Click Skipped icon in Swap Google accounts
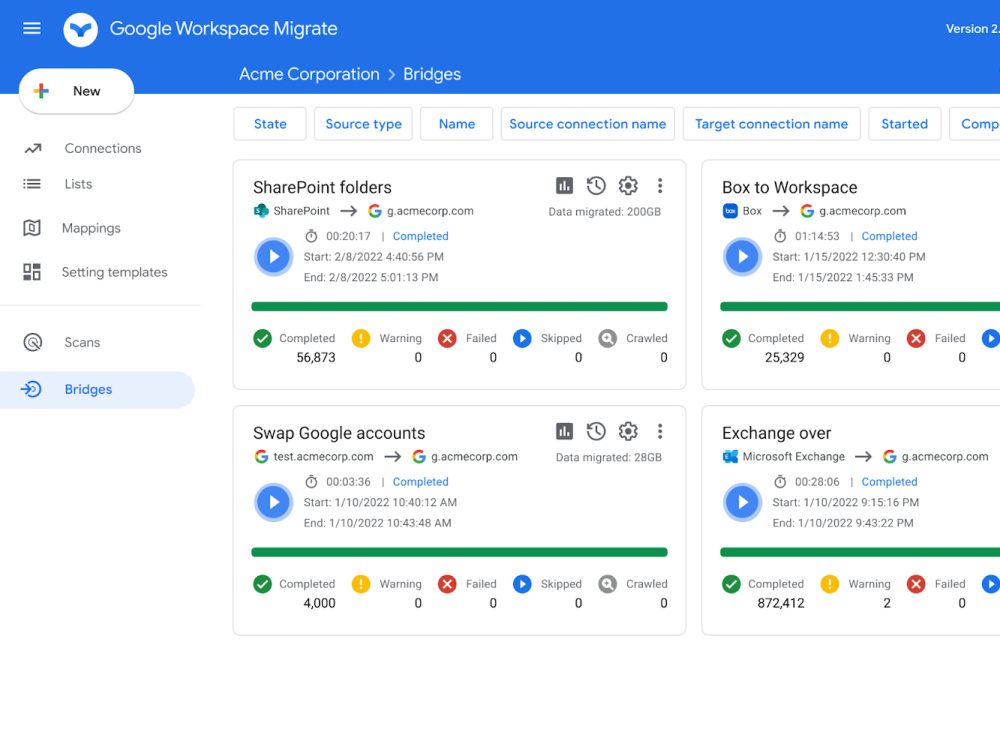Viewport: 1000px width, 750px height. (x=522, y=584)
